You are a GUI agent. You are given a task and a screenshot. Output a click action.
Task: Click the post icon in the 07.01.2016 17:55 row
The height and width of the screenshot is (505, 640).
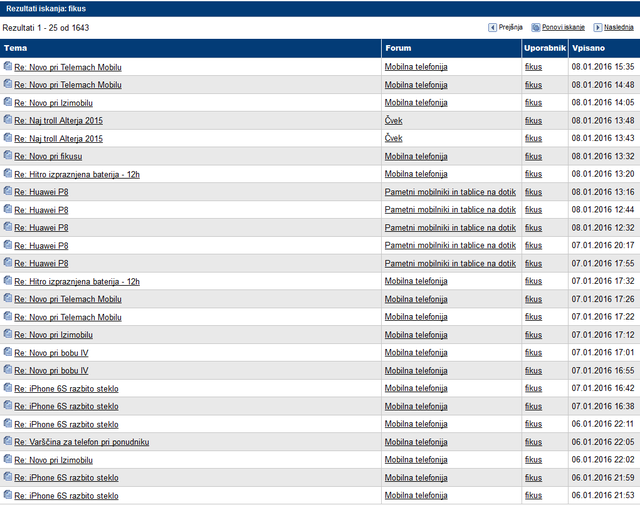click(8, 262)
